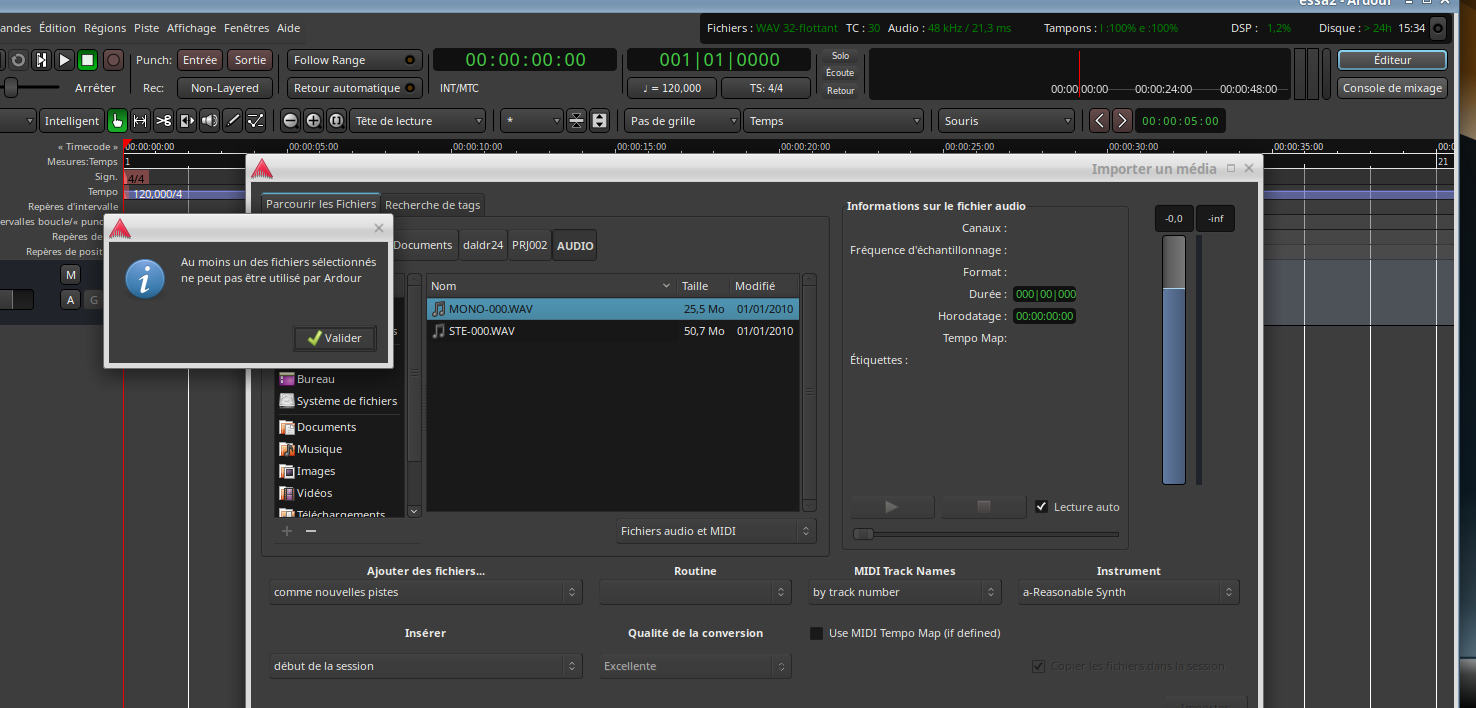Open the Fichiers audio et MIDI filter dropdown
This screenshot has width=1476, height=708.
pyautogui.click(x=716, y=531)
